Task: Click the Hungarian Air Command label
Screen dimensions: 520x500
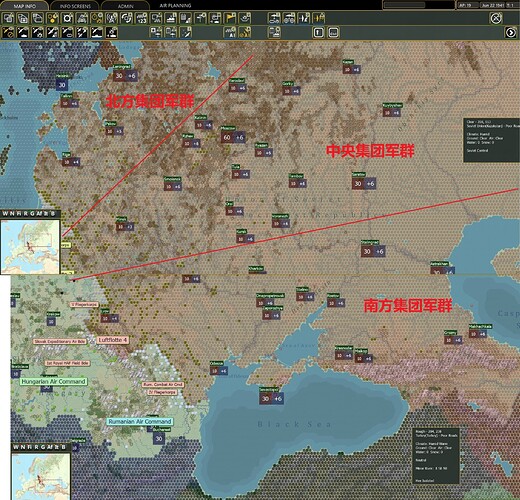Action: click(x=53, y=381)
